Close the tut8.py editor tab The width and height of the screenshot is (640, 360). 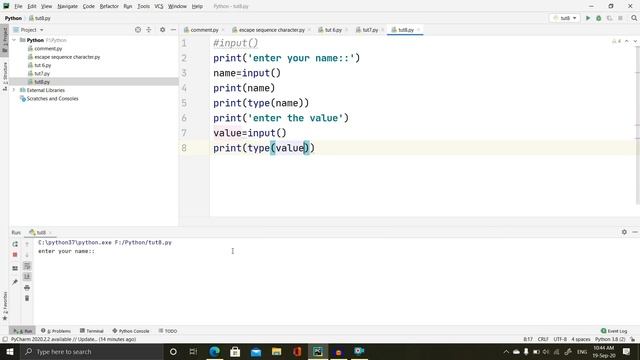coord(419,30)
